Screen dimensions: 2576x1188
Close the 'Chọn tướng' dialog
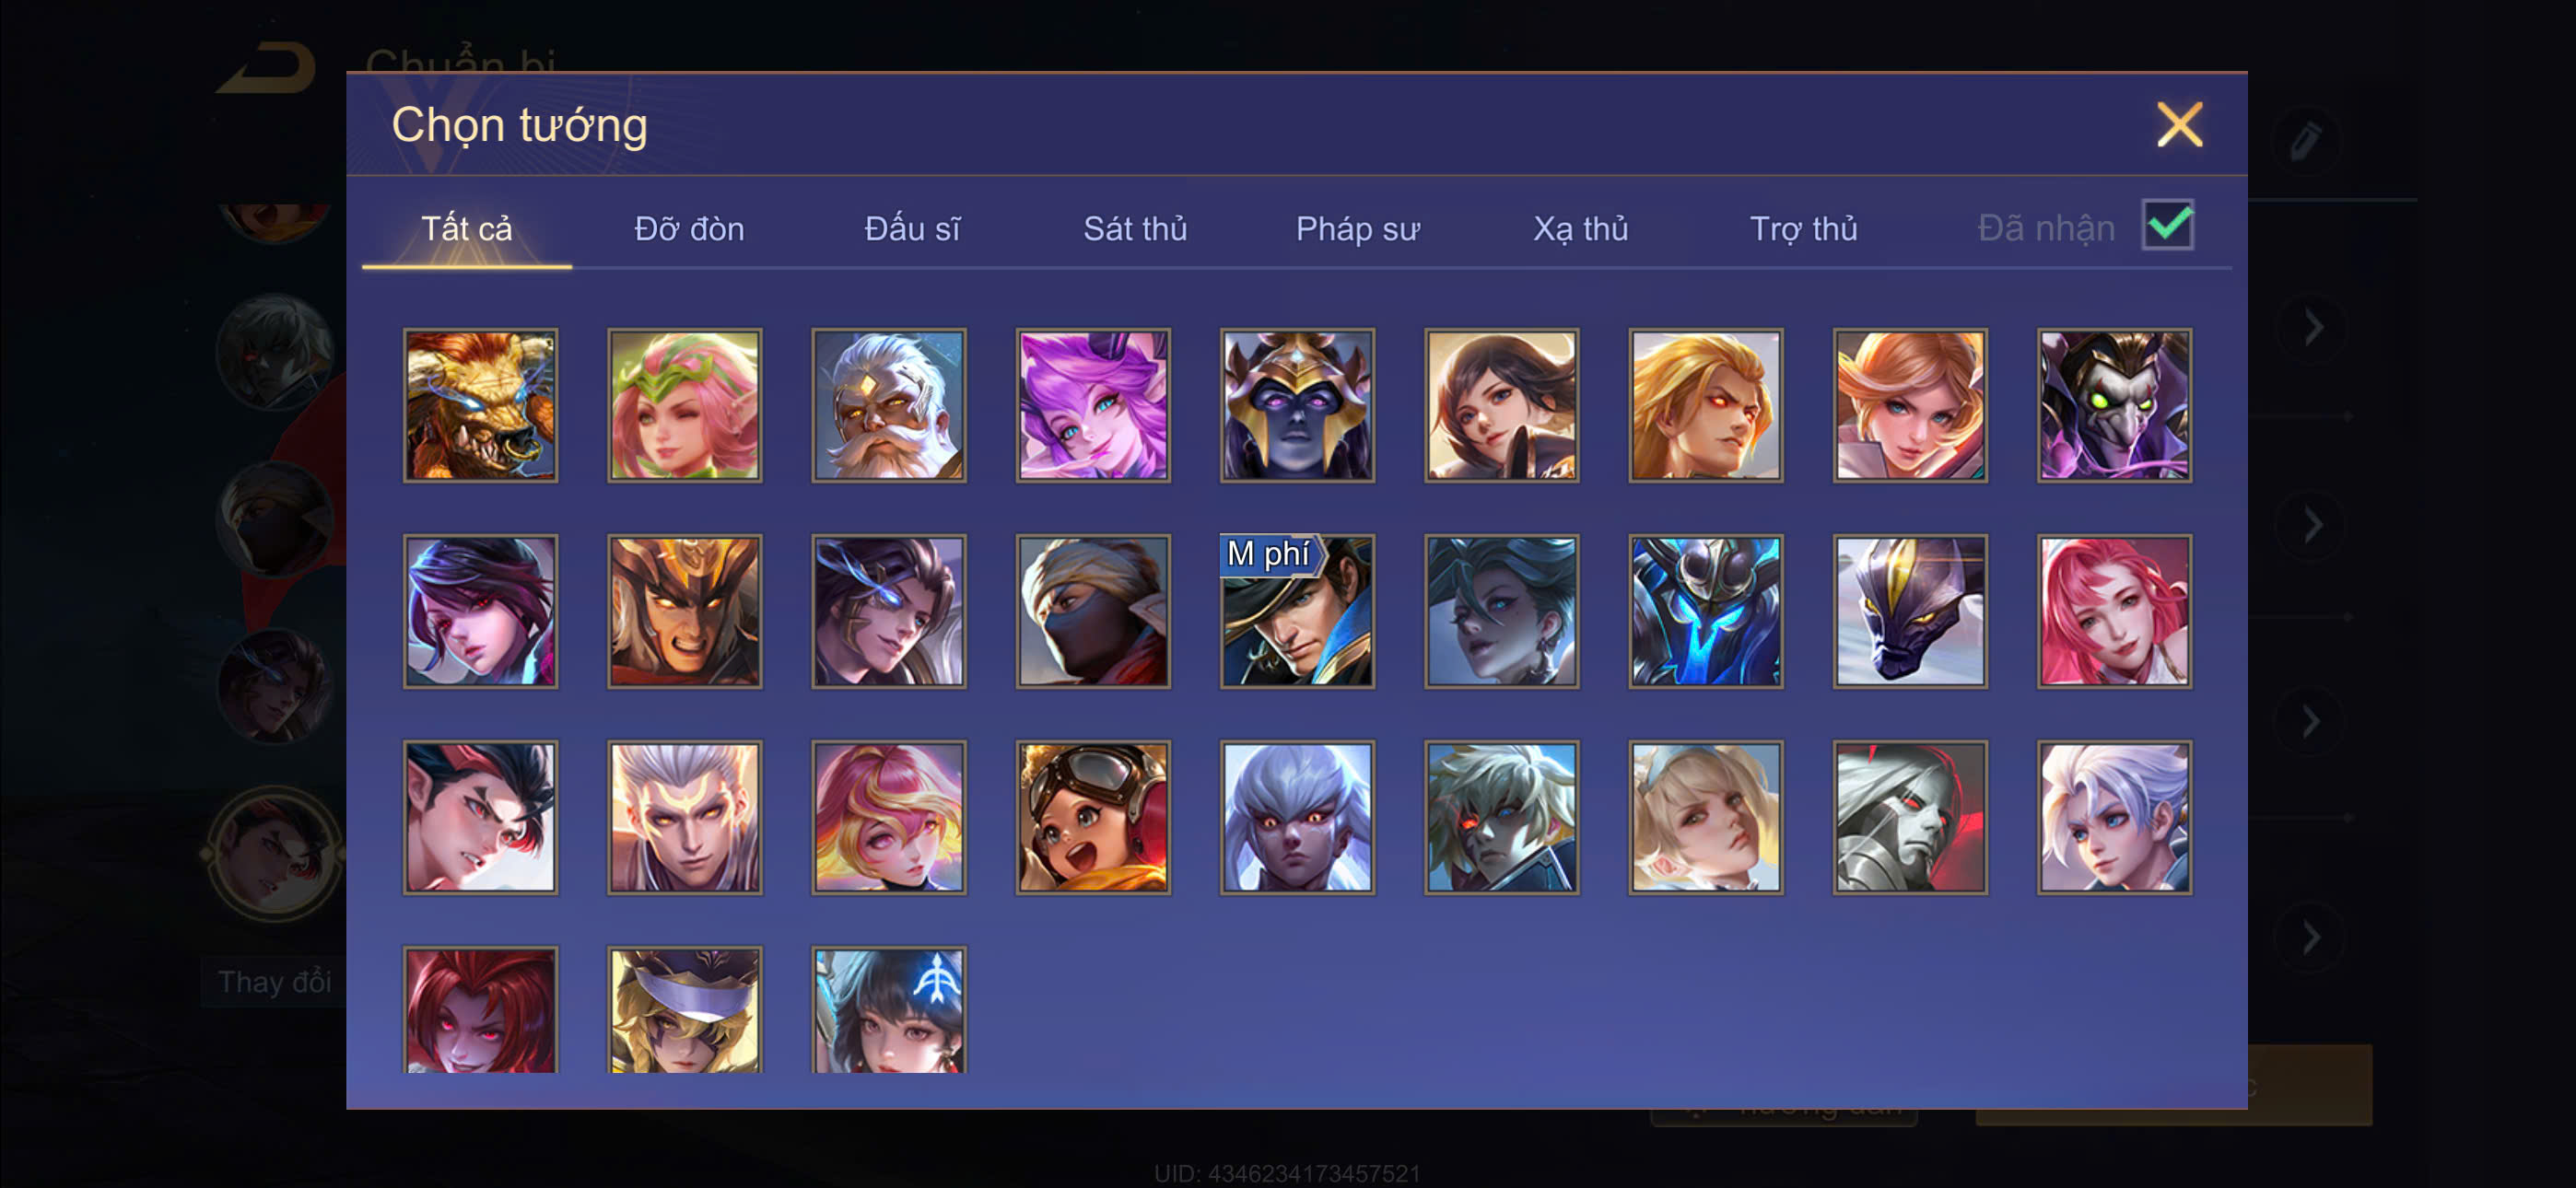(x=2179, y=125)
